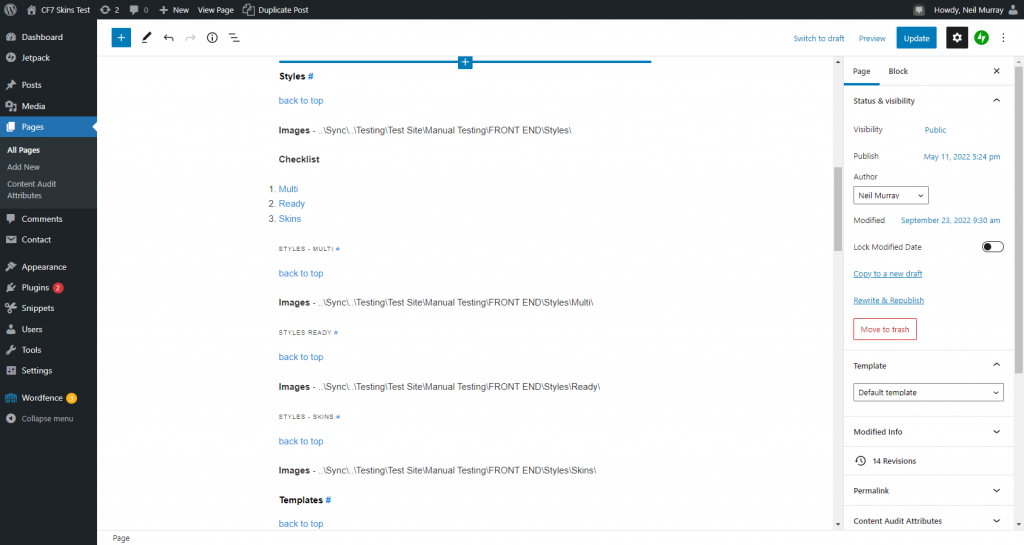
Task: Toggle the Lock Modified Date switch
Action: tap(992, 247)
